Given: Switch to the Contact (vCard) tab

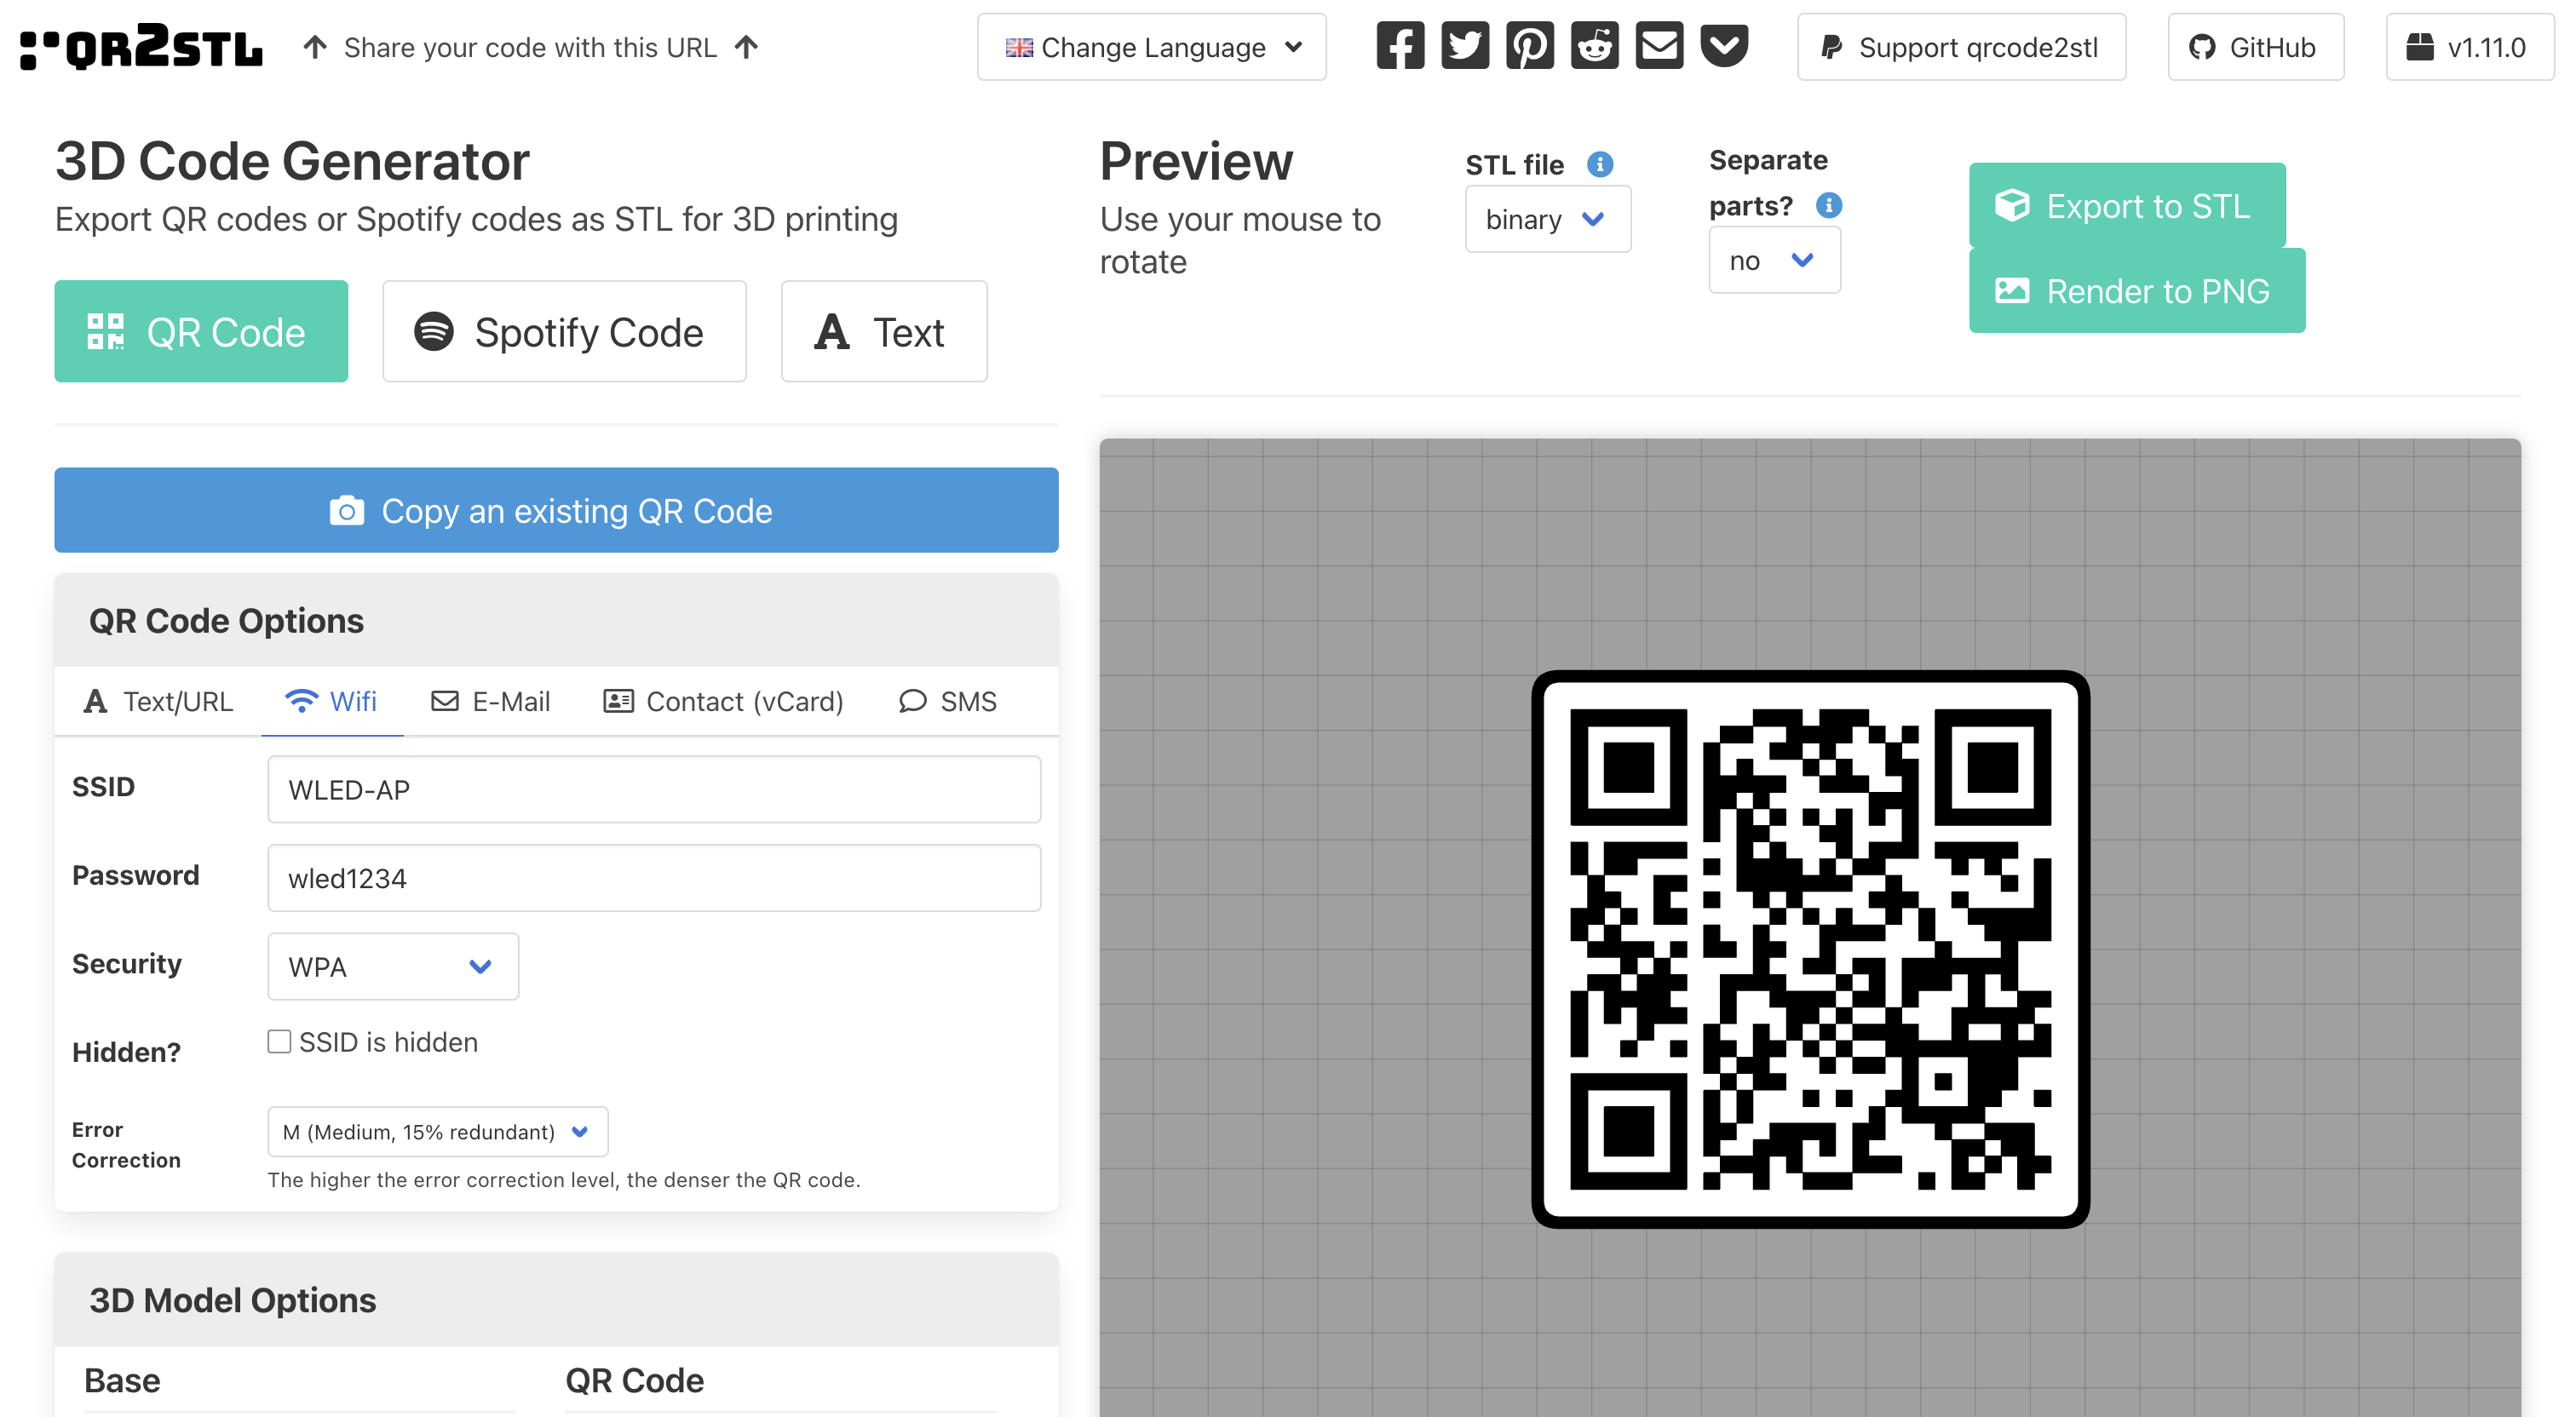Looking at the screenshot, I should pos(724,701).
